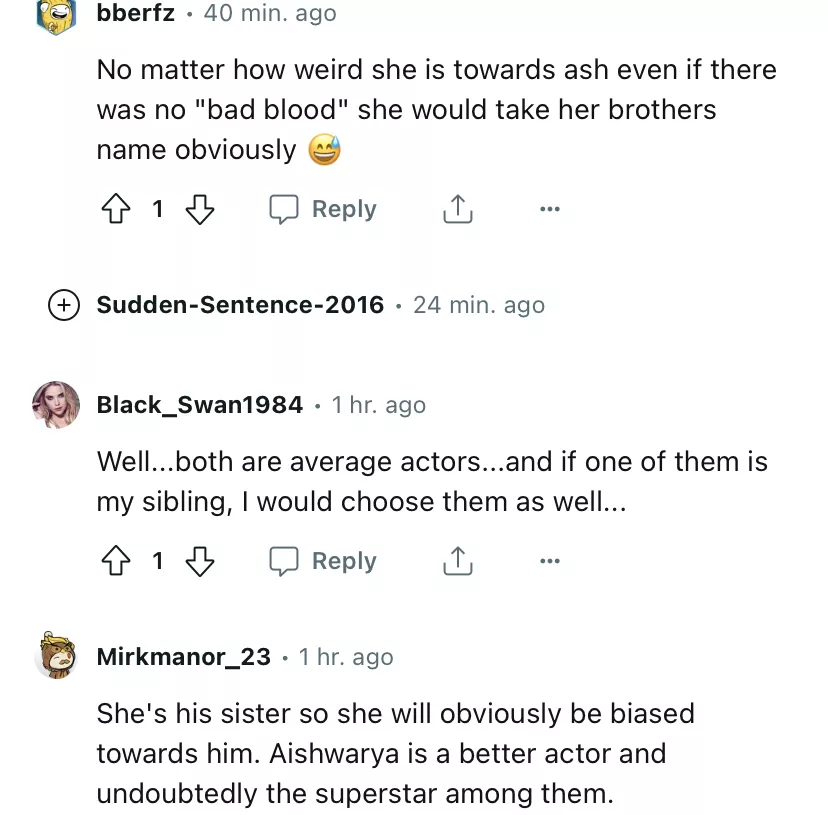Open more options on Black_Swan1984's comment
Viewport: 828px width, 815px height.
click(549, 562)
